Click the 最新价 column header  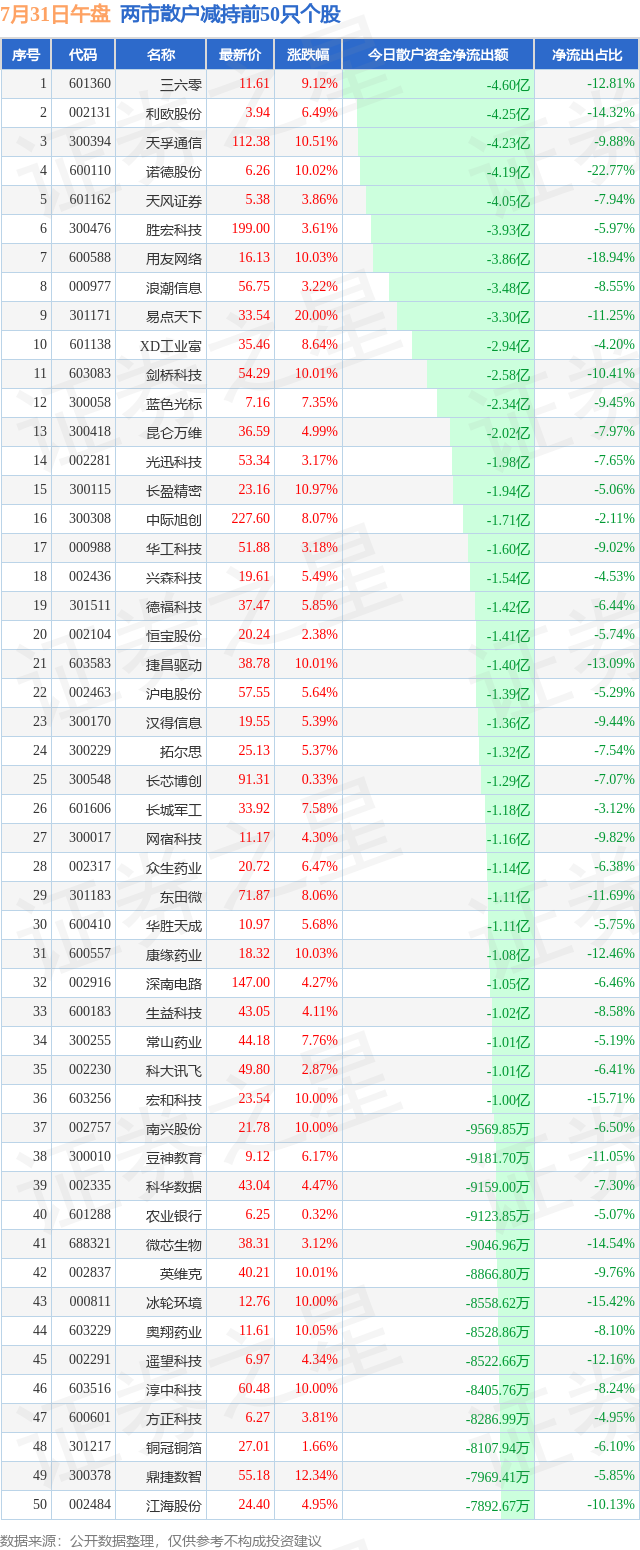coord(240,55)
